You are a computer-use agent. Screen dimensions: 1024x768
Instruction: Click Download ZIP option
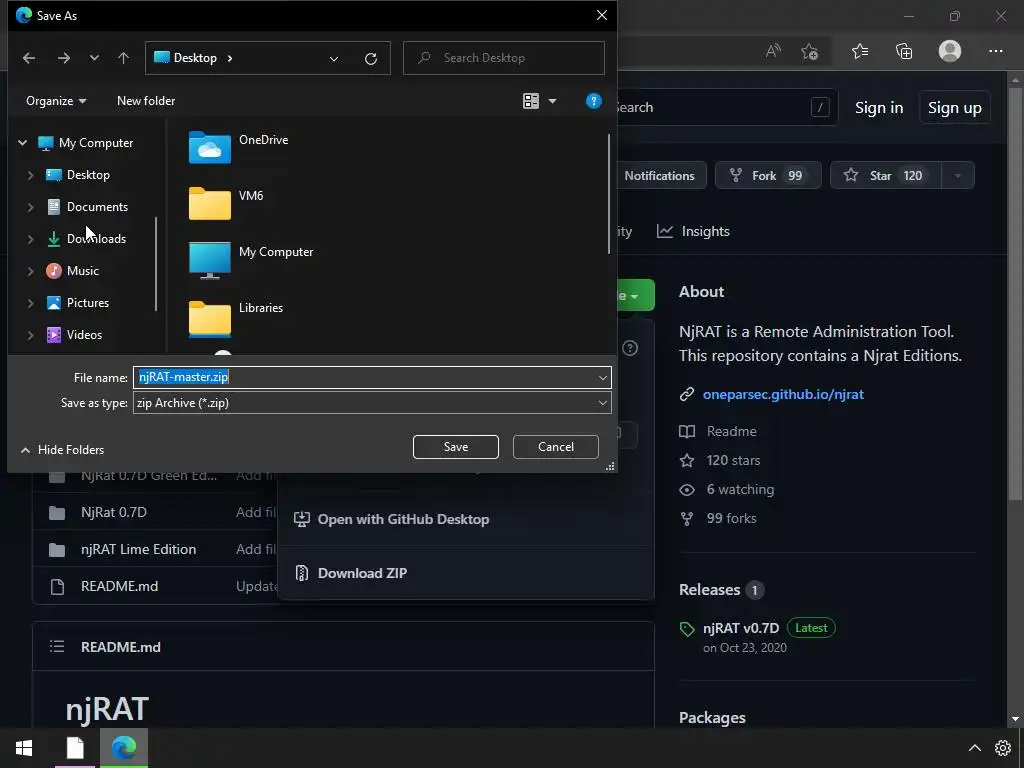(362, 573)
